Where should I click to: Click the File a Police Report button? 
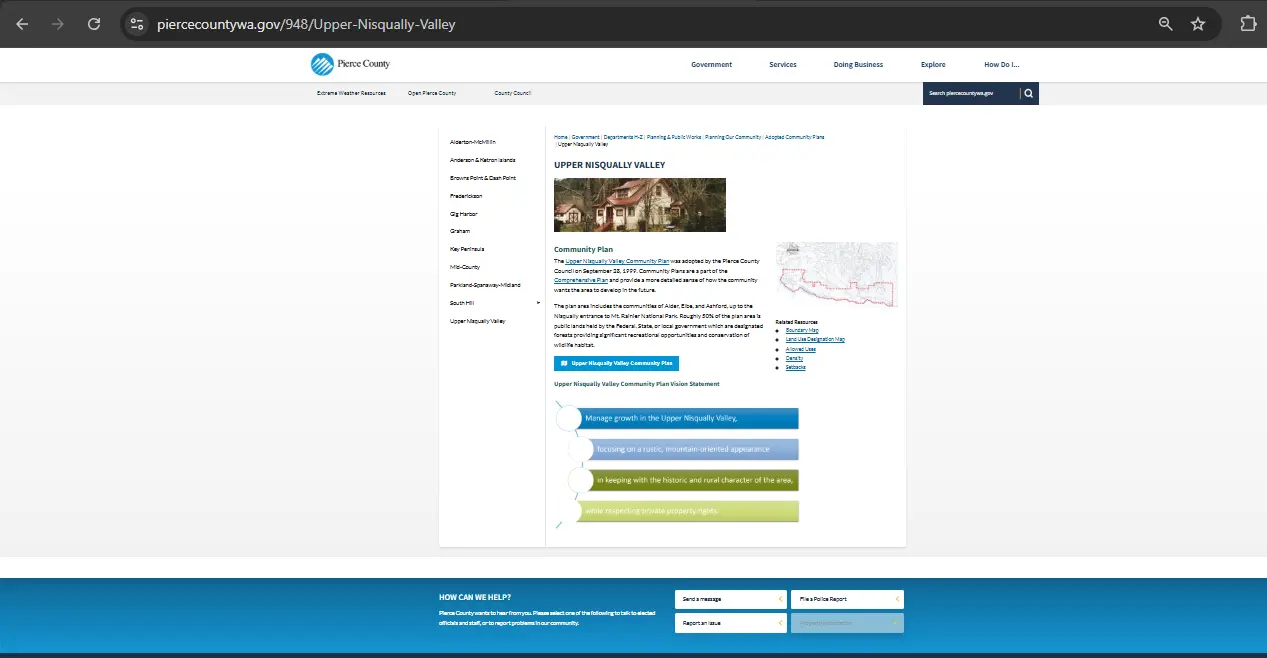tap(846, 599)
